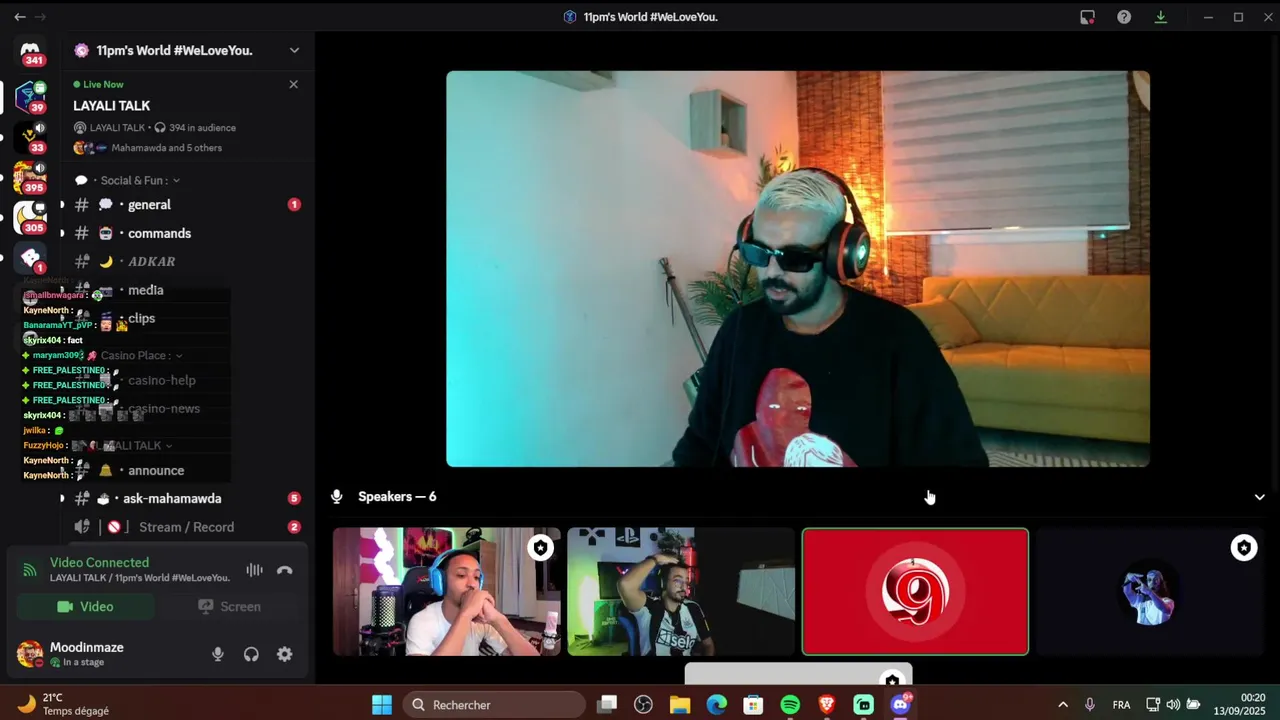Click moderator badge on dark avatar tile
1280x720 pixels.
[x=1244, y=548]
